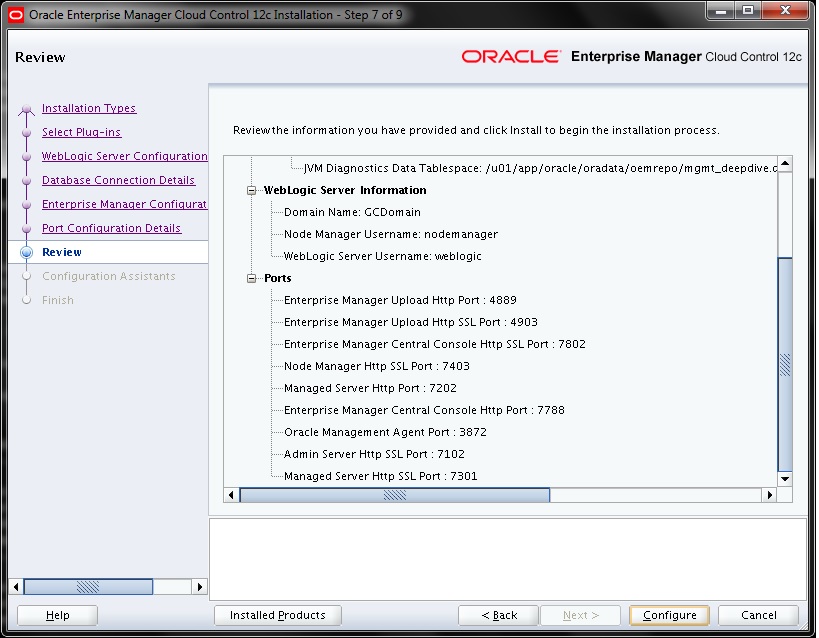Click the Oracle window icon in title bar
This screenshot has height=638, width=819.
[16, 15]
